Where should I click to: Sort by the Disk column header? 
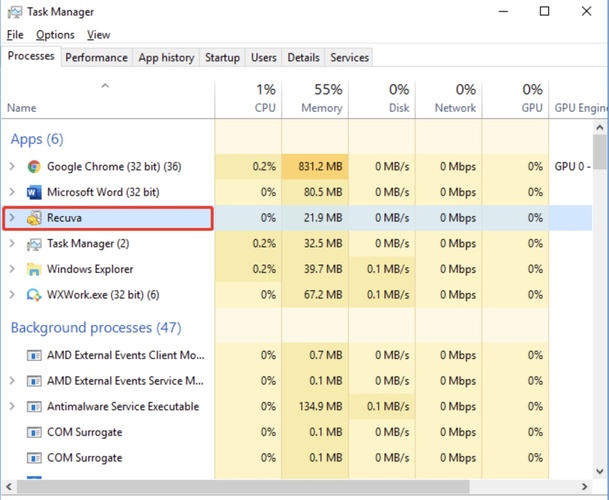coord(382,99)
